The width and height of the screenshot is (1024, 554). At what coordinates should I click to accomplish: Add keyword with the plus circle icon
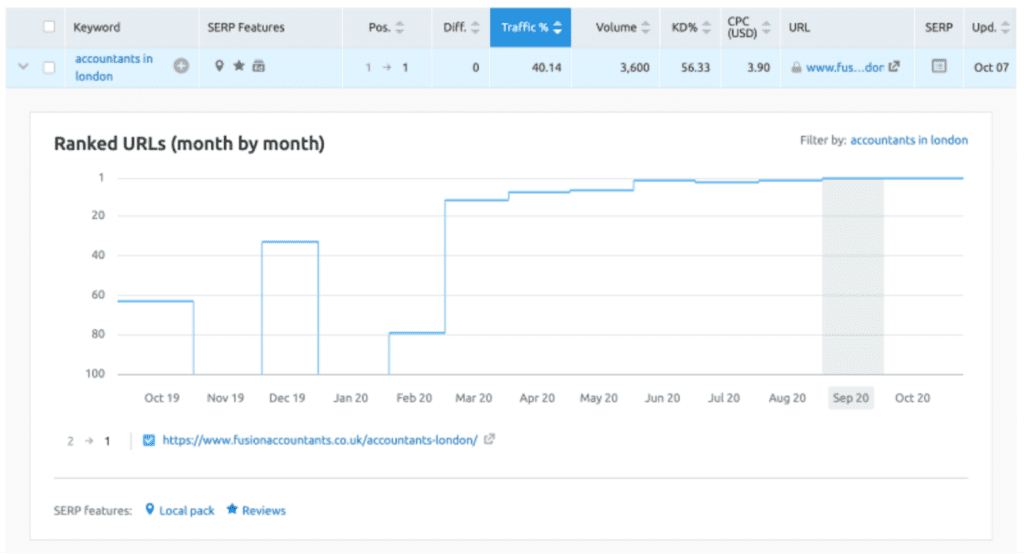181,66
